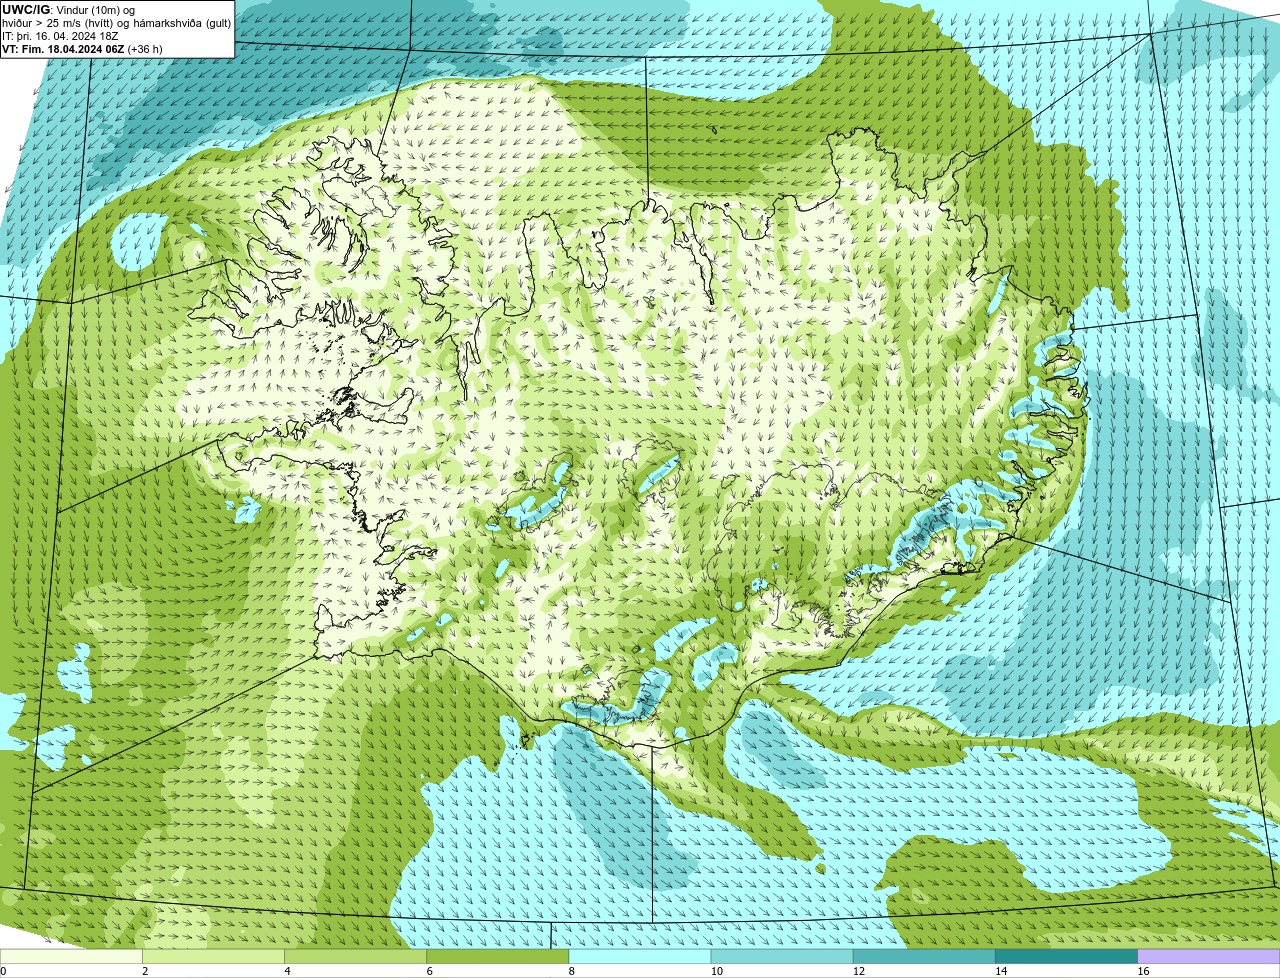Click the '12' label on the color scale
This screenshot has width=1280, height=978.
[858, 971]
